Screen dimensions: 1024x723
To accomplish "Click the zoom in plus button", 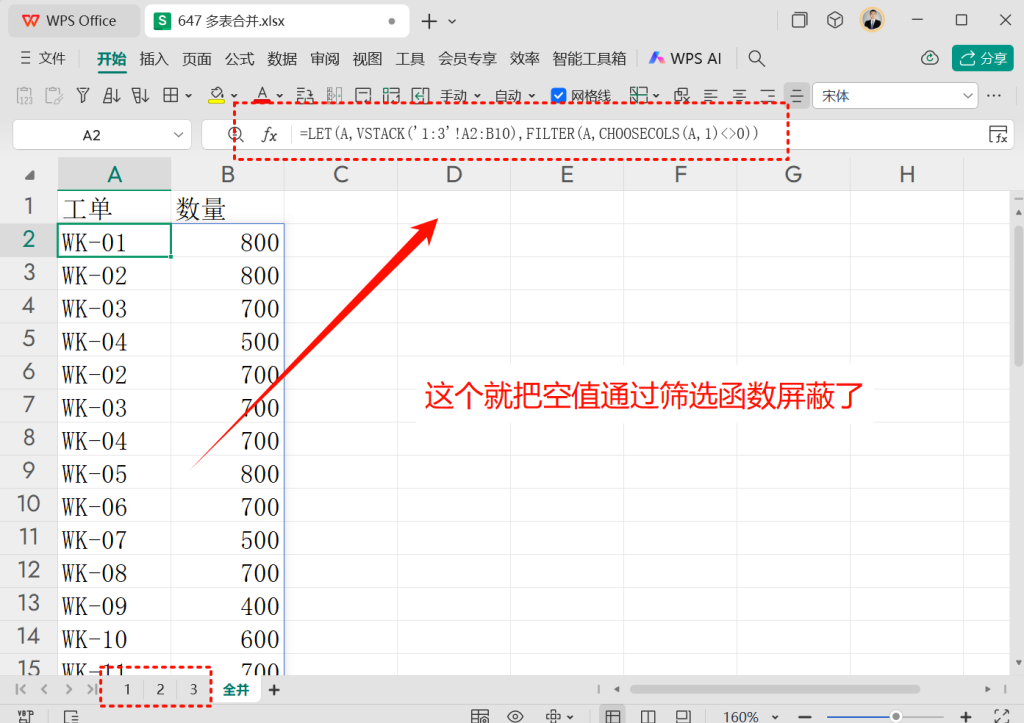I will tap(965, 716).
